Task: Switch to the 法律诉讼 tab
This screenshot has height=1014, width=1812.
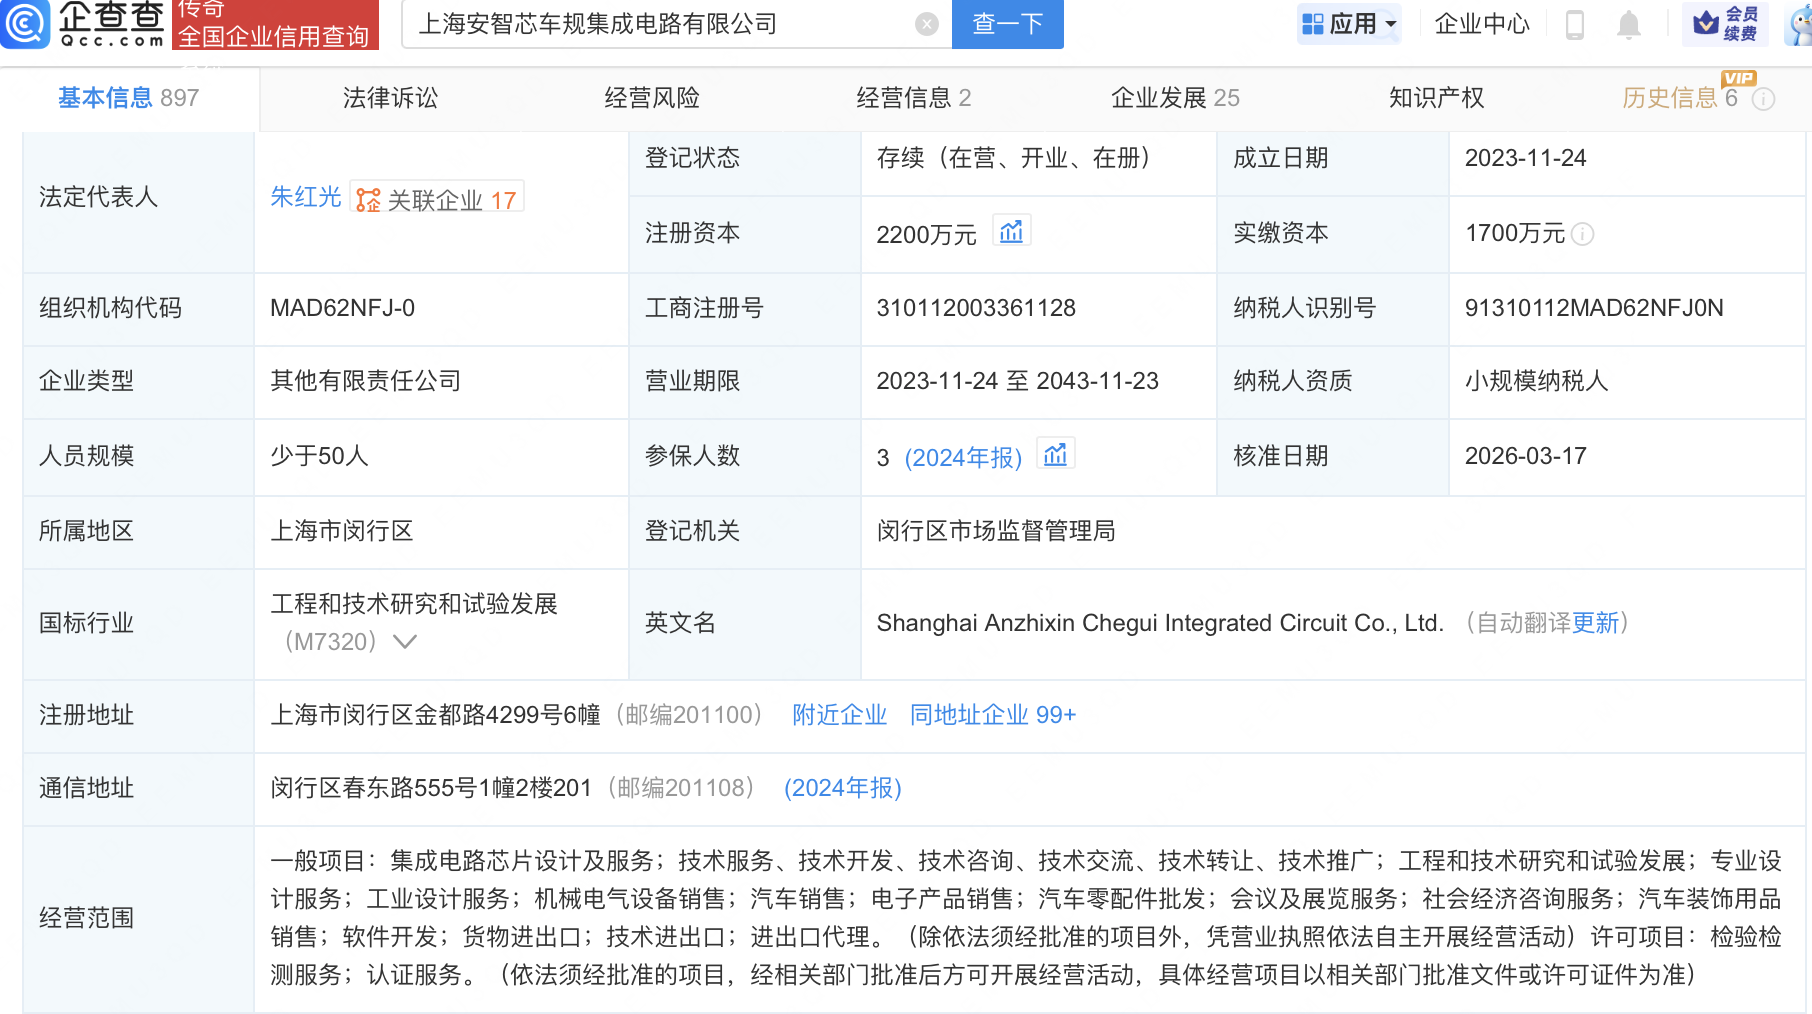Action: [x=390, y=98]
